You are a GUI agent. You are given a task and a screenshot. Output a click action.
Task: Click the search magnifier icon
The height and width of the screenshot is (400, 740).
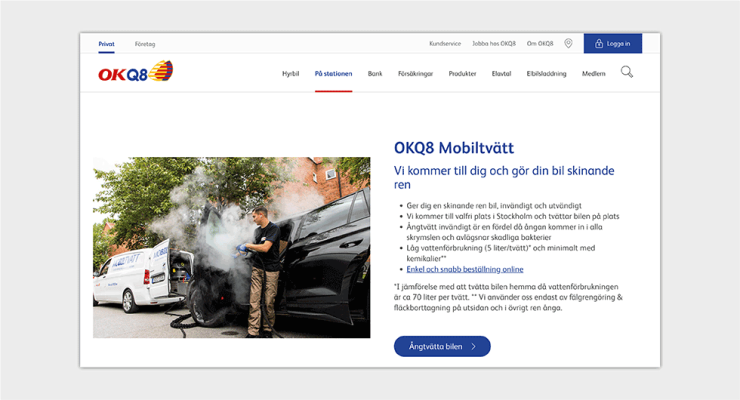627,72
